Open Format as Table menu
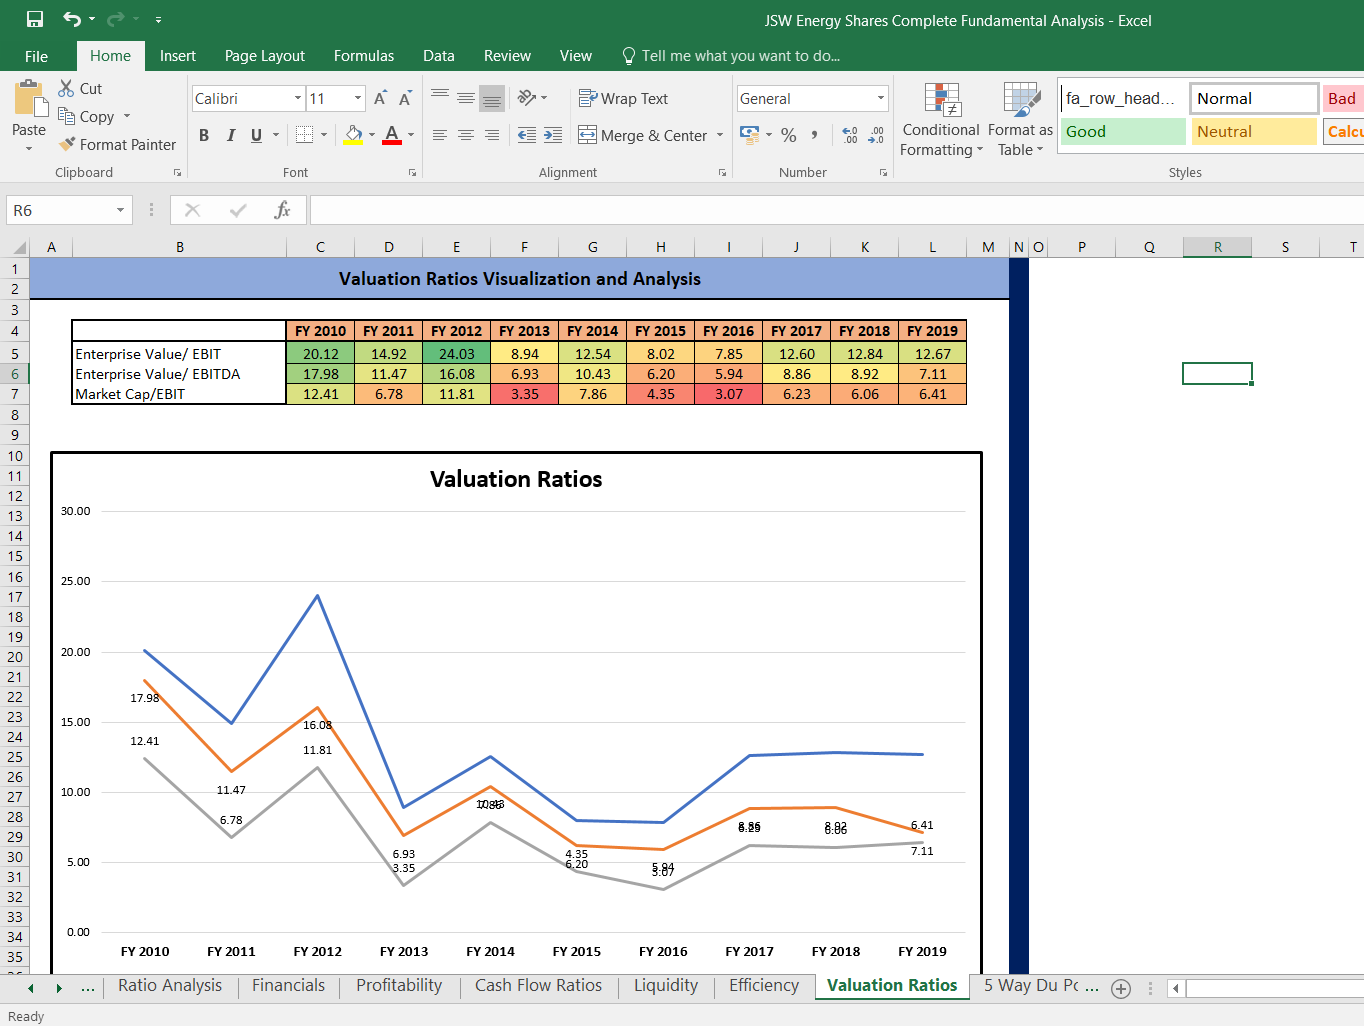This screenshot has width=1364, height=1026. pos(1021,120)
